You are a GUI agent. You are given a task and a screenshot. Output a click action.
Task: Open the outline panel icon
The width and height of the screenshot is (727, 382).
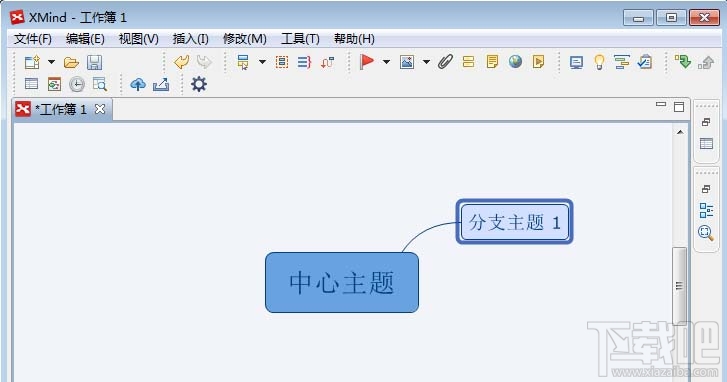(x=706, y=210)
